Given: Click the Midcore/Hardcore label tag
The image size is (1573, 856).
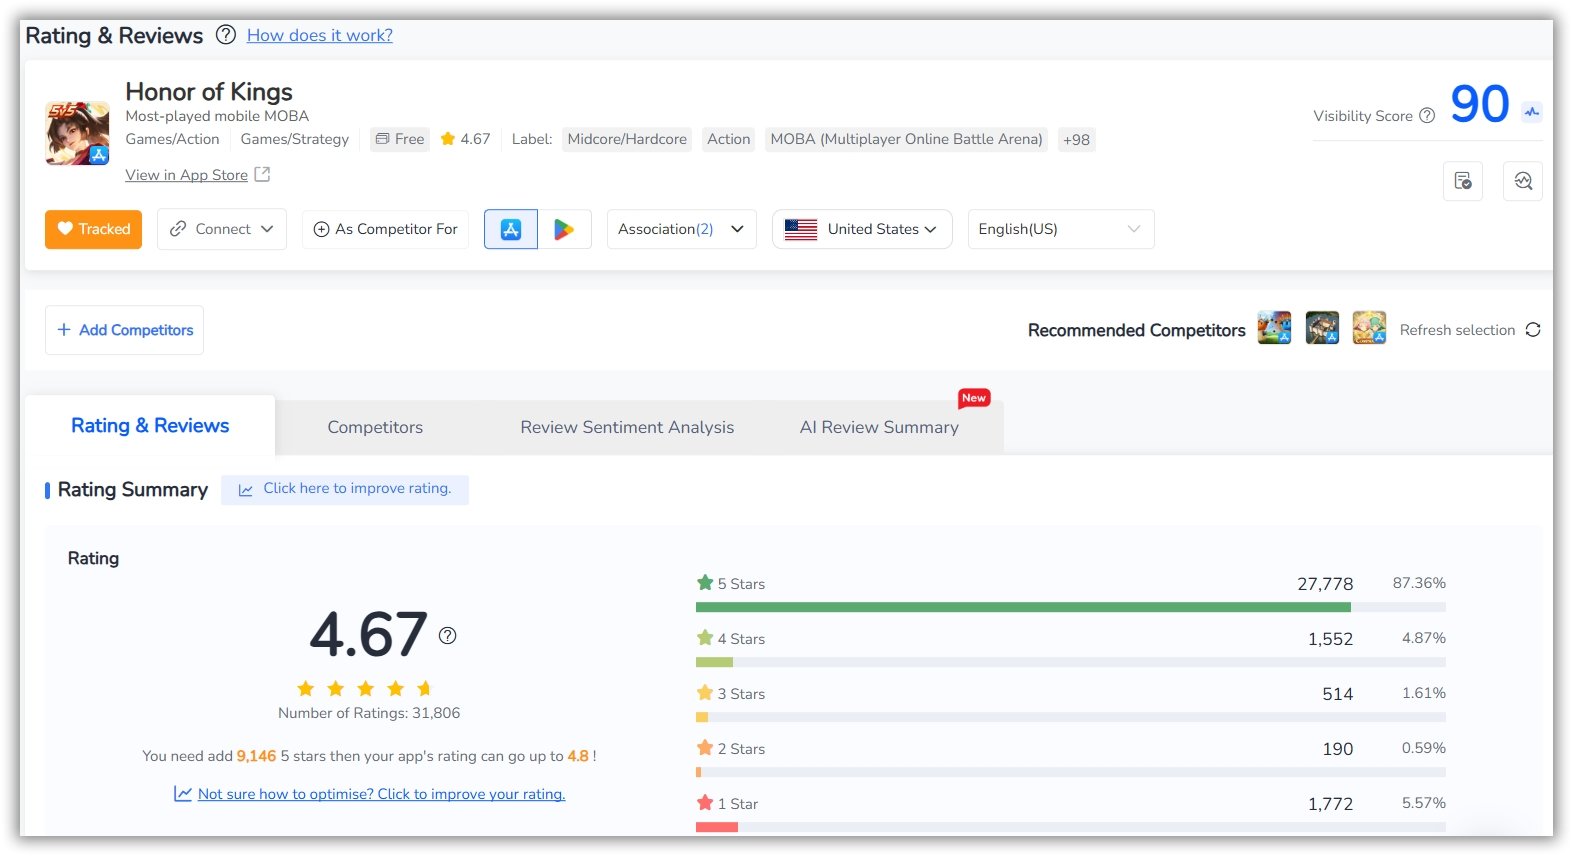Looking at the screenshot, I should [x=627, y=140].
